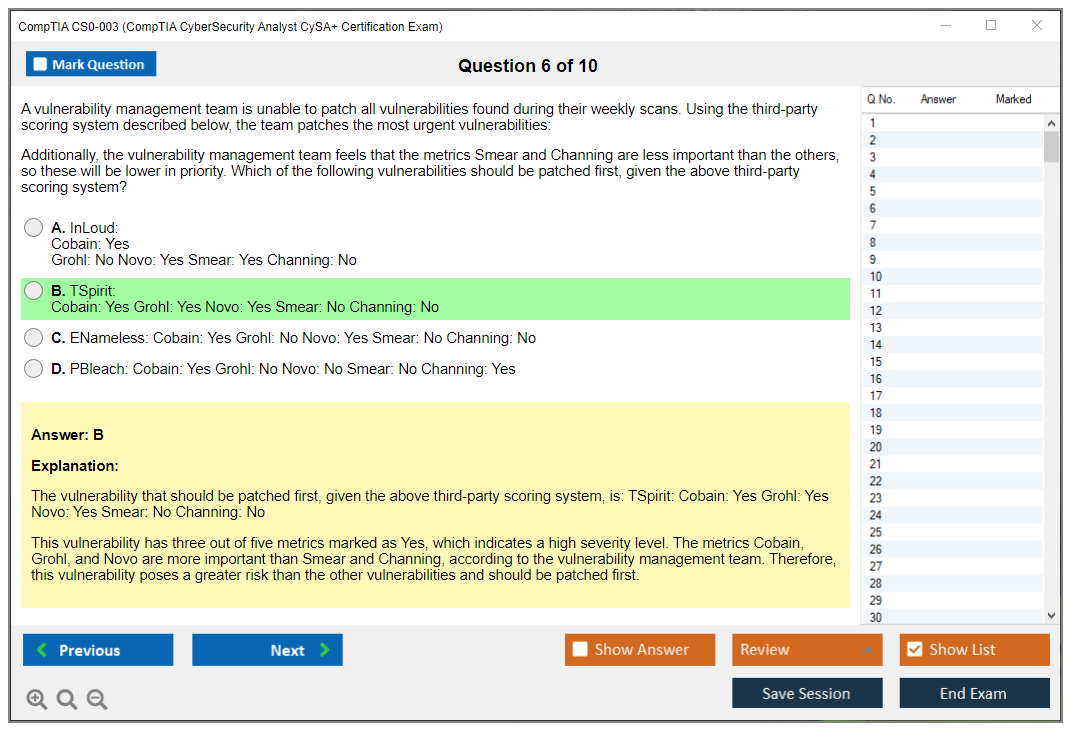
Task: Select answer option C ENameless
Action: [34, 338]
